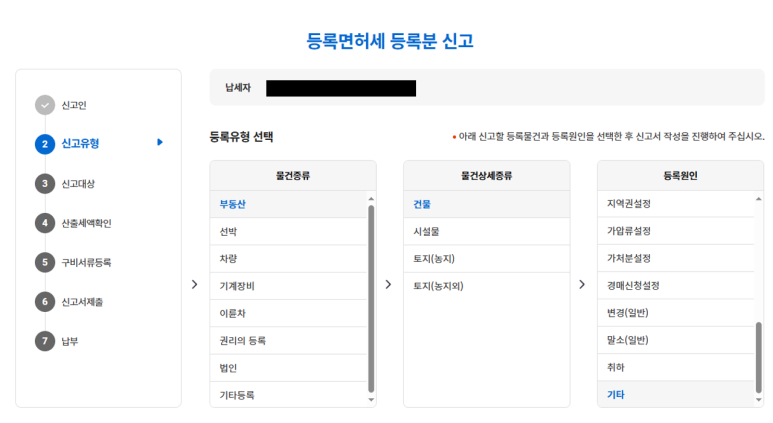The image size is (773, 423).
Task: Click step 7 circle for 납부
Action: 45,341
